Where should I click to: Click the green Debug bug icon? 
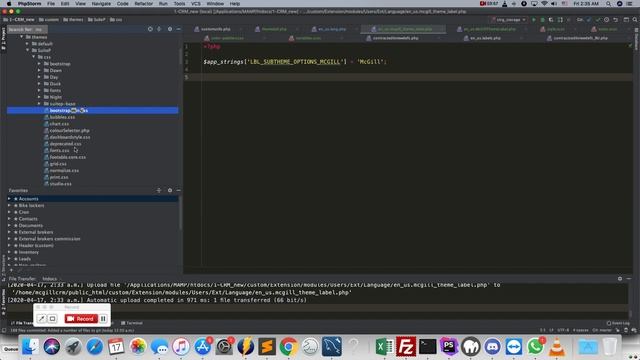[542, 20]
